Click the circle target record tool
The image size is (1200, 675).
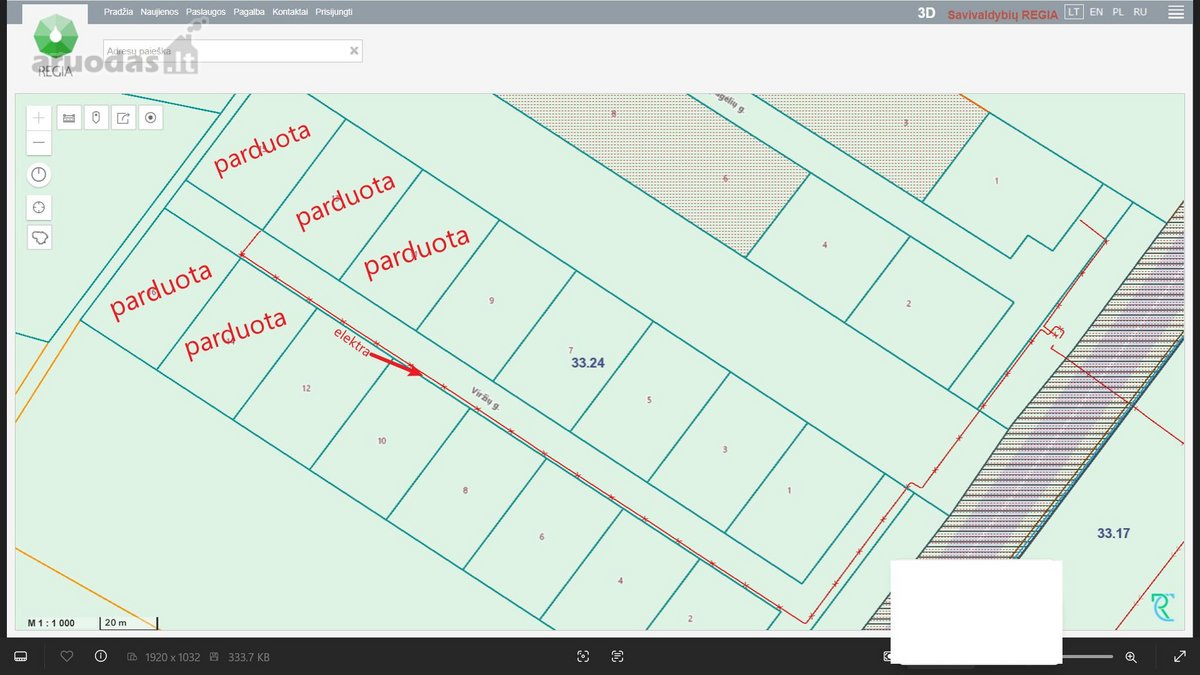(x=151, y=118)
